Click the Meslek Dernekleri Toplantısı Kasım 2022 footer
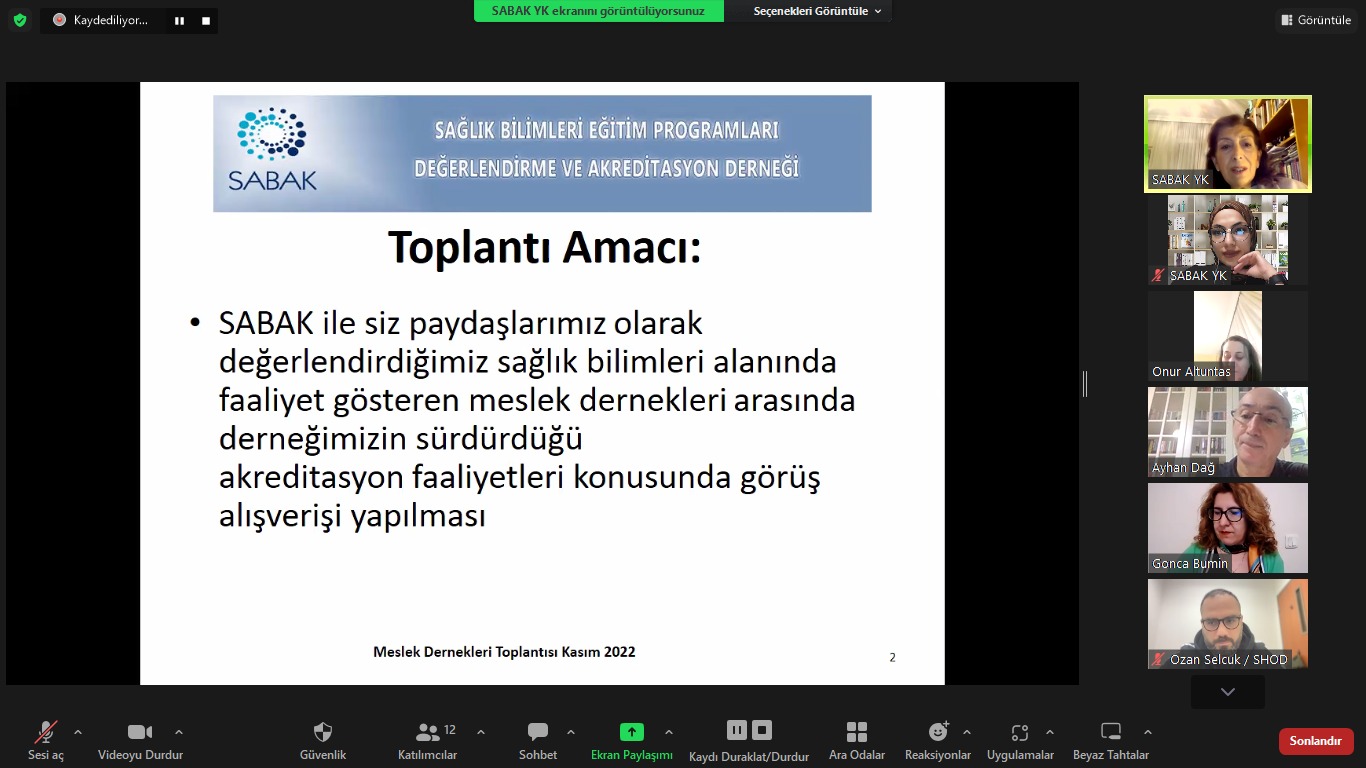 (x=504, y=652)
